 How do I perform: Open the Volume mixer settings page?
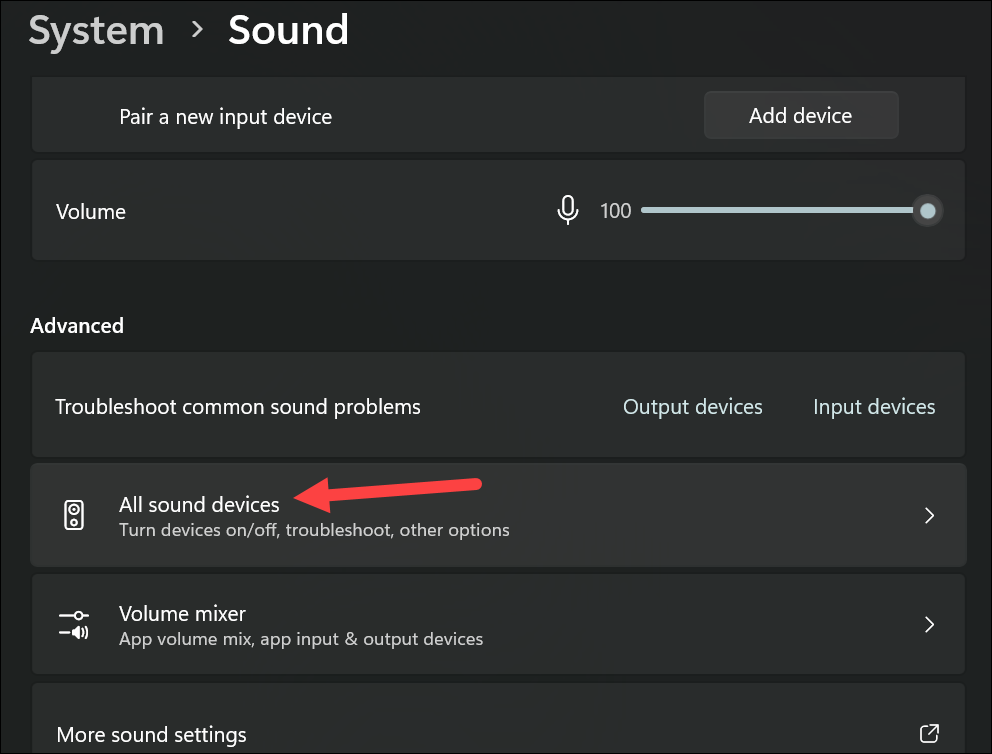coord(182,613)
